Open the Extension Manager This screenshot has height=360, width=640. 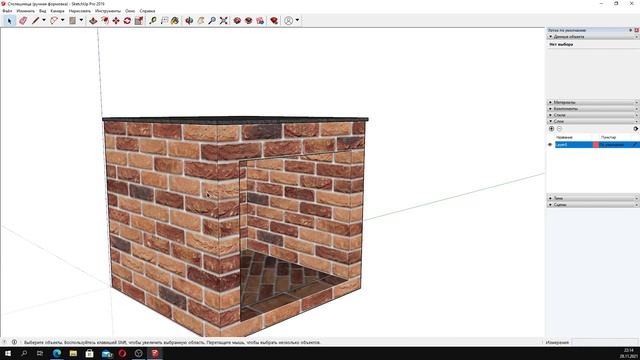point(274,20)
